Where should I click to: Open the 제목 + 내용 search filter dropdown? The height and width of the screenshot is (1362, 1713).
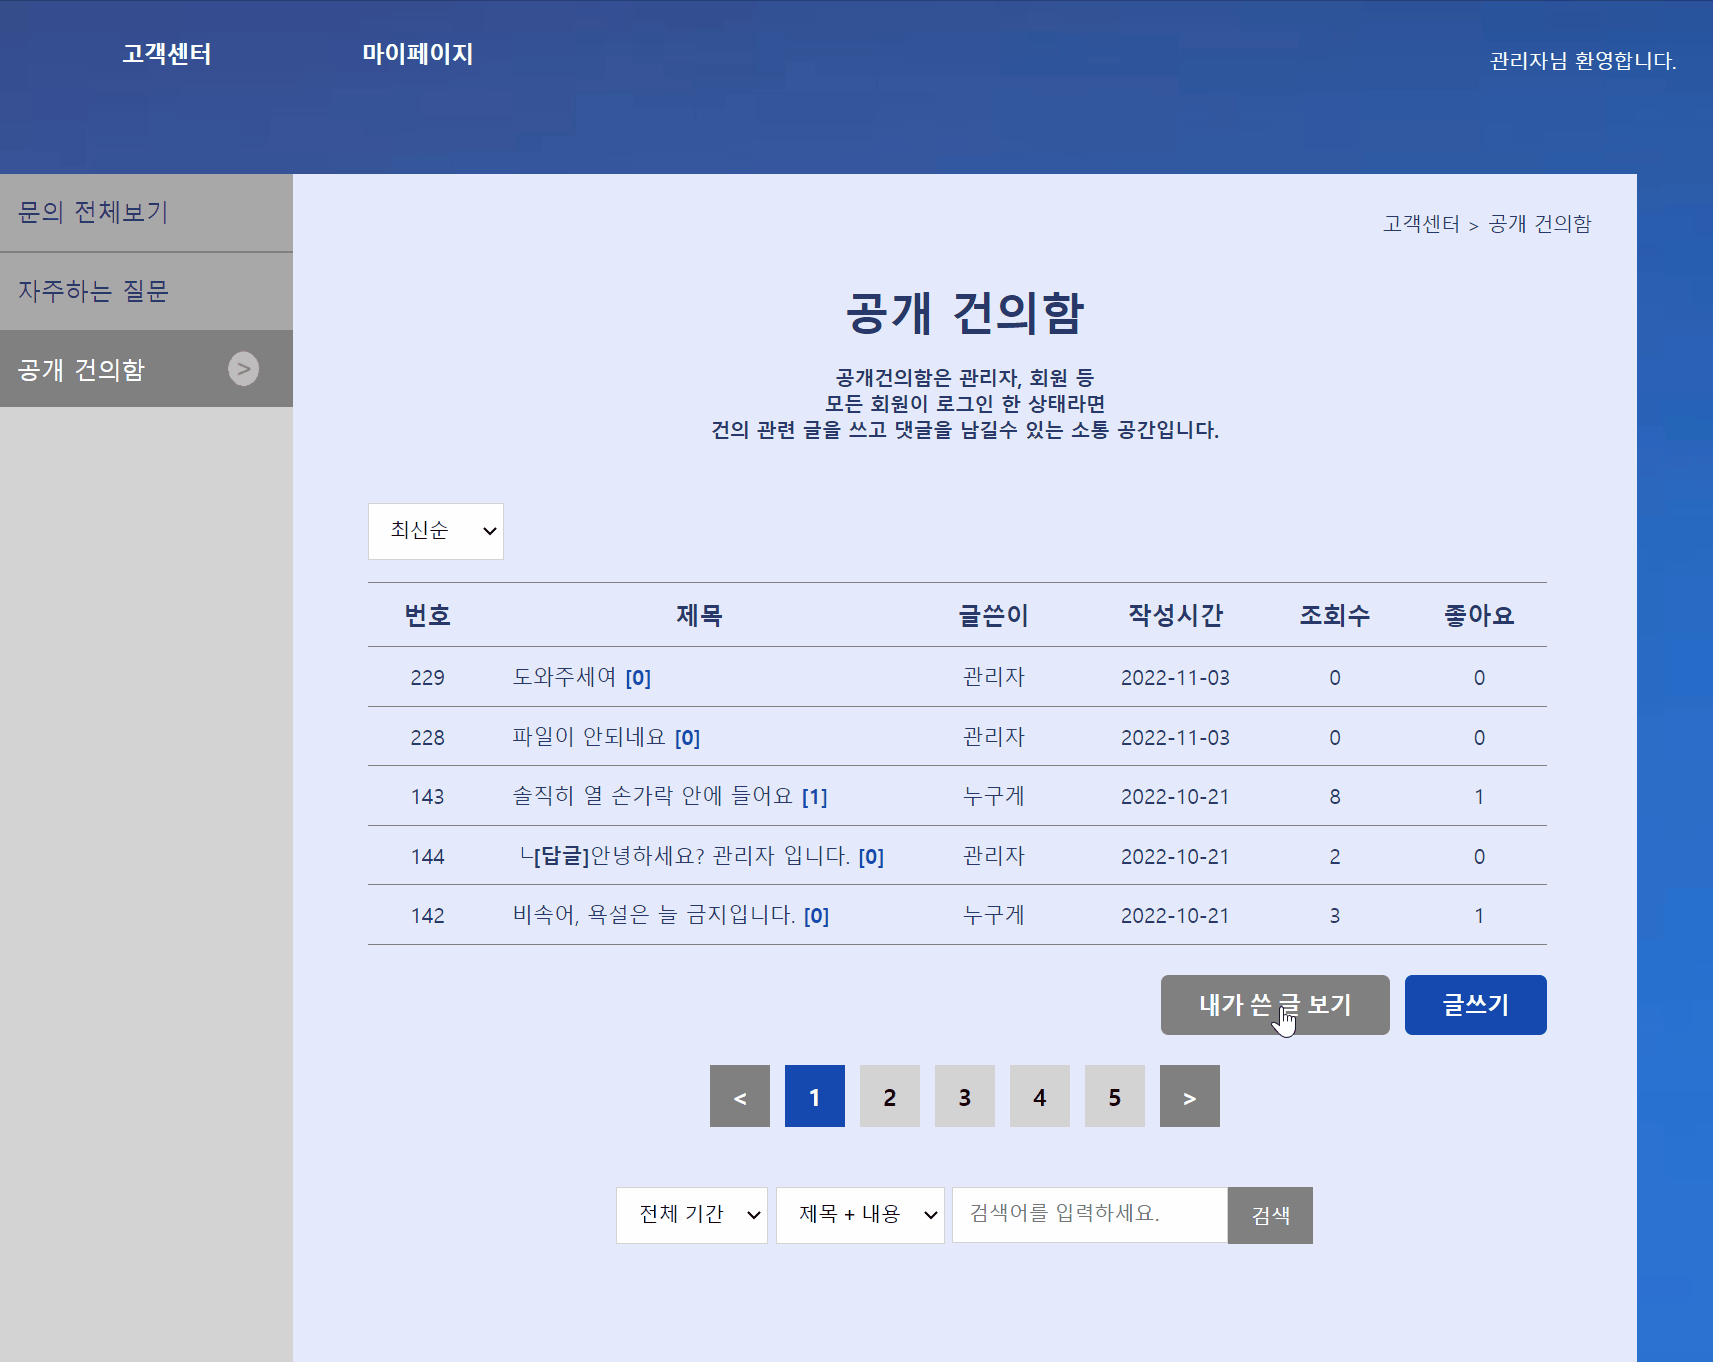tap(860, 1215)
